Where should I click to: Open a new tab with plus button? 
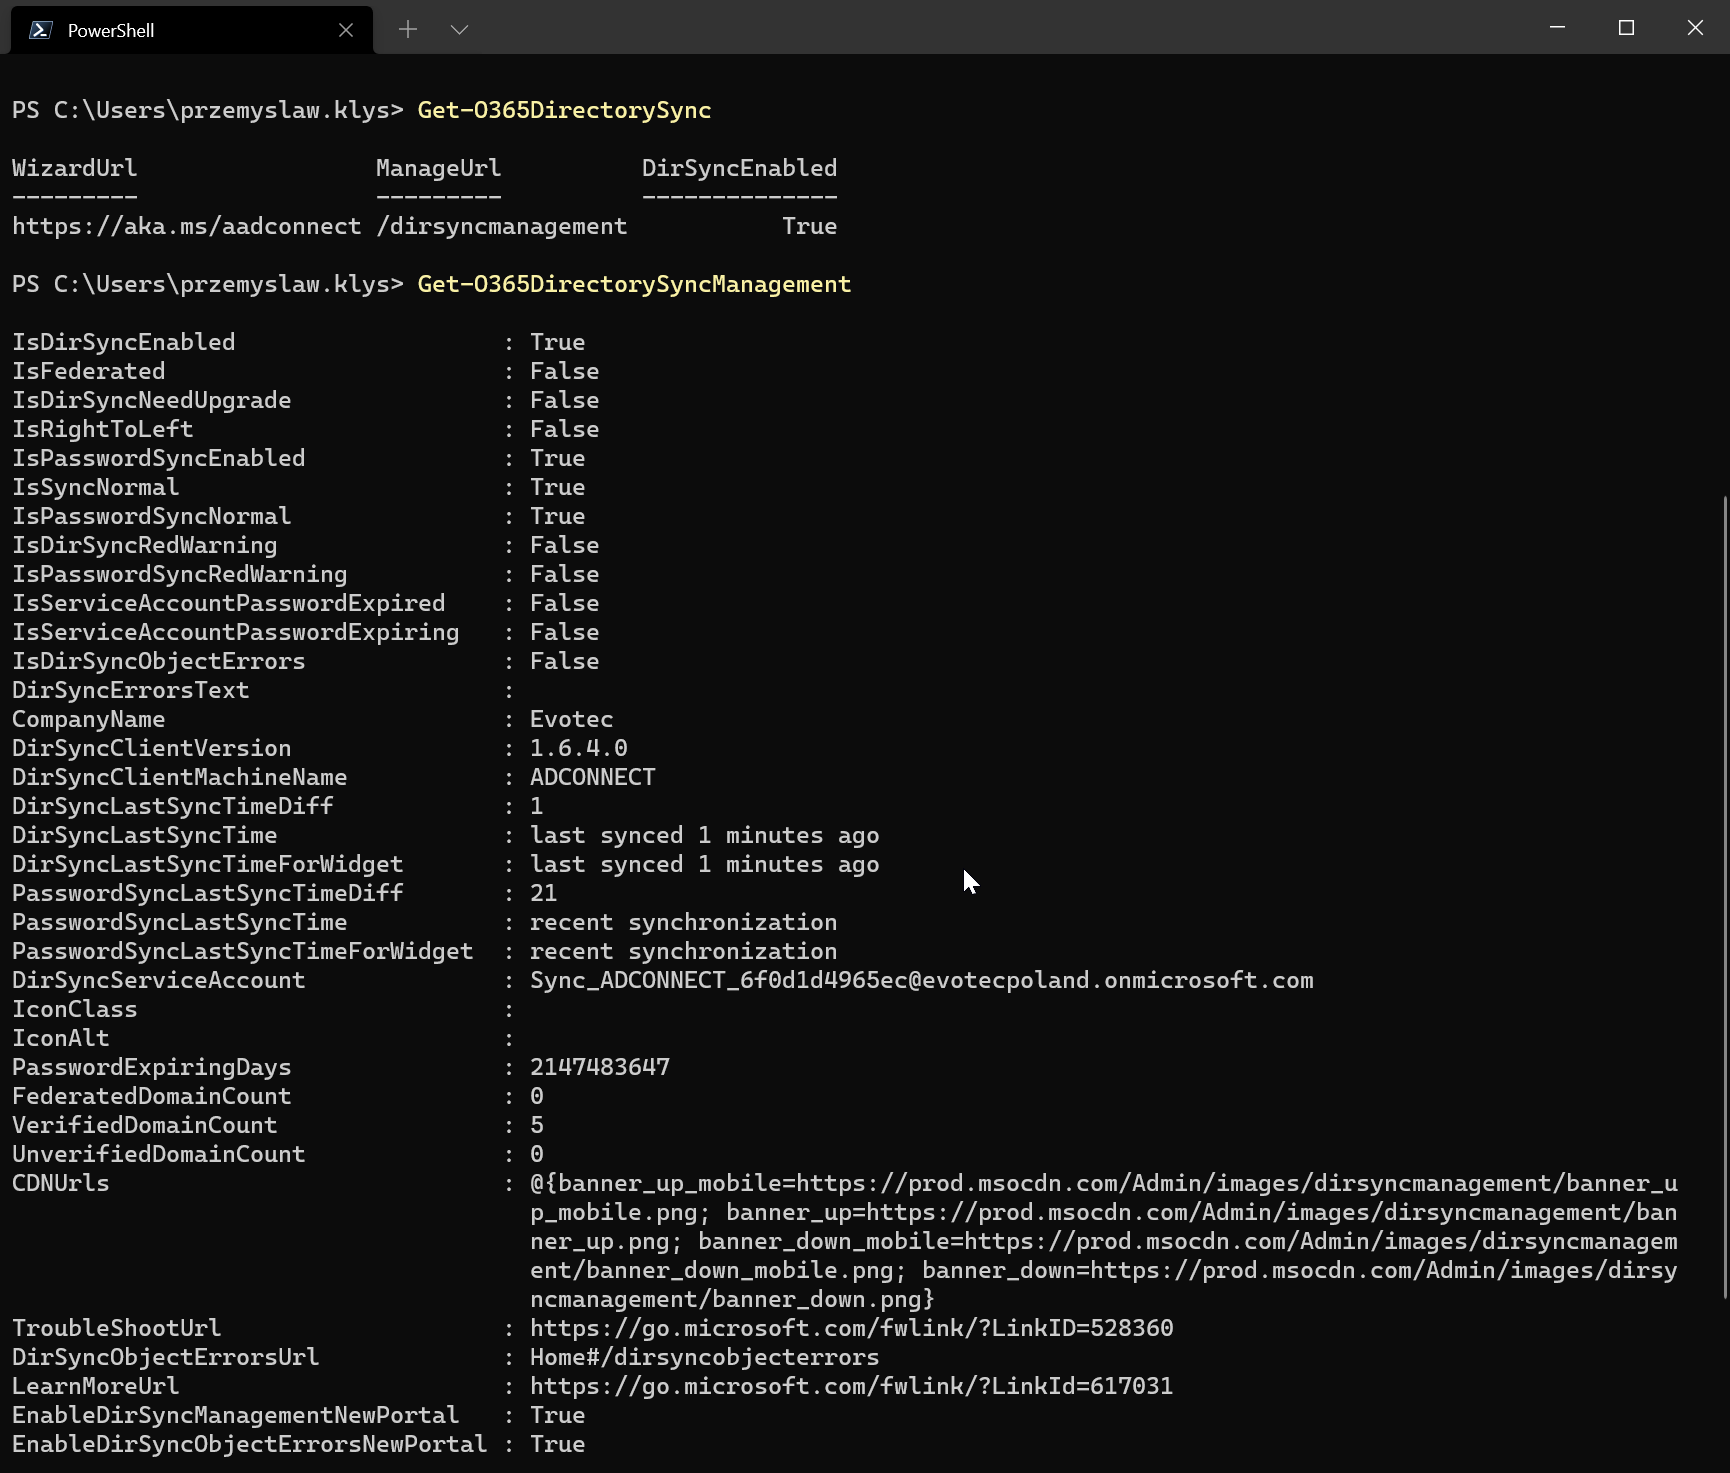(x=408, y=30)
